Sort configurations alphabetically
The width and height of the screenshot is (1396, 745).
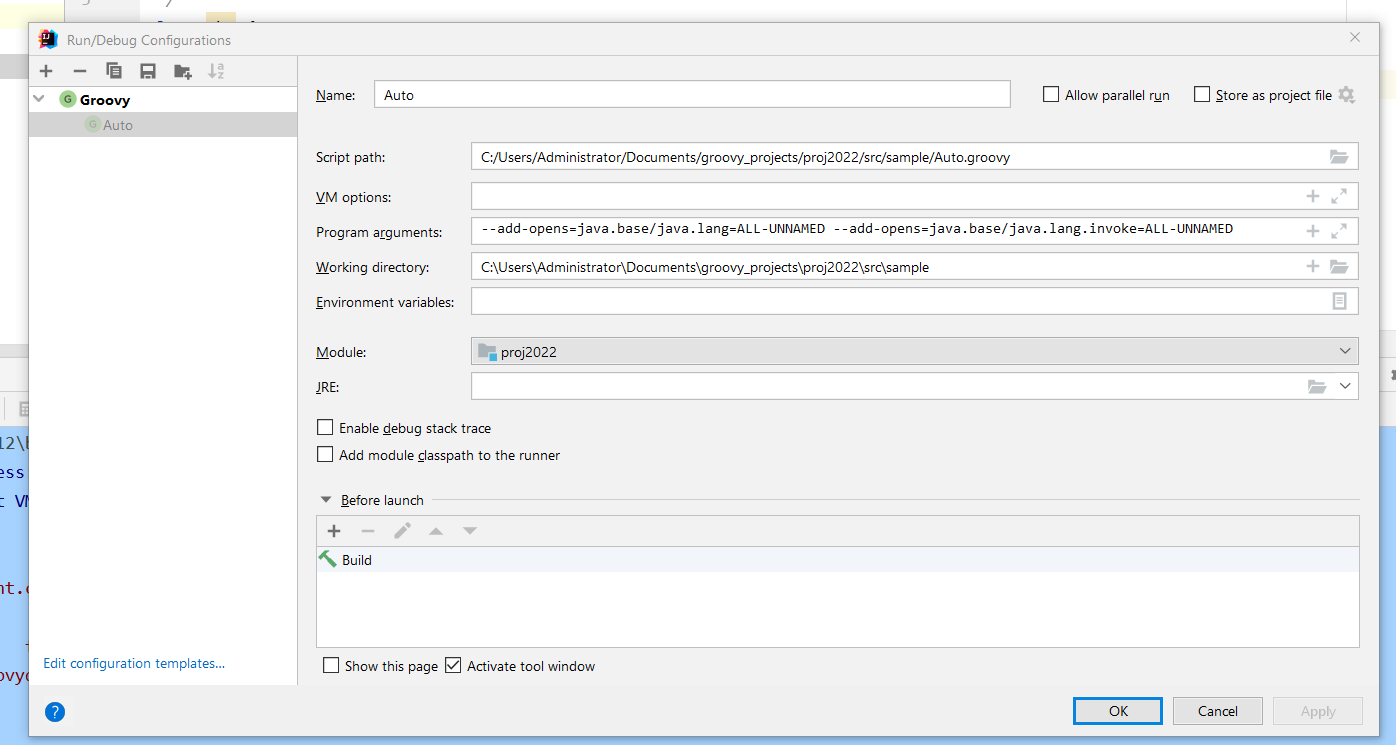pyautogui.click(x=216, y=71)
